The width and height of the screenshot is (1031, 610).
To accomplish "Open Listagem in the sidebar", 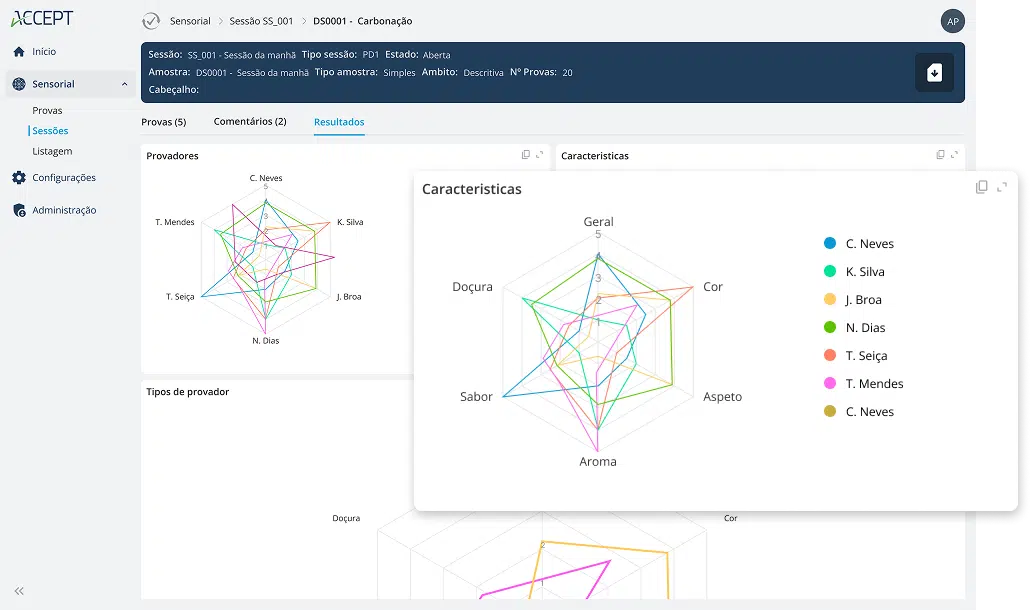I will (52, 151).
